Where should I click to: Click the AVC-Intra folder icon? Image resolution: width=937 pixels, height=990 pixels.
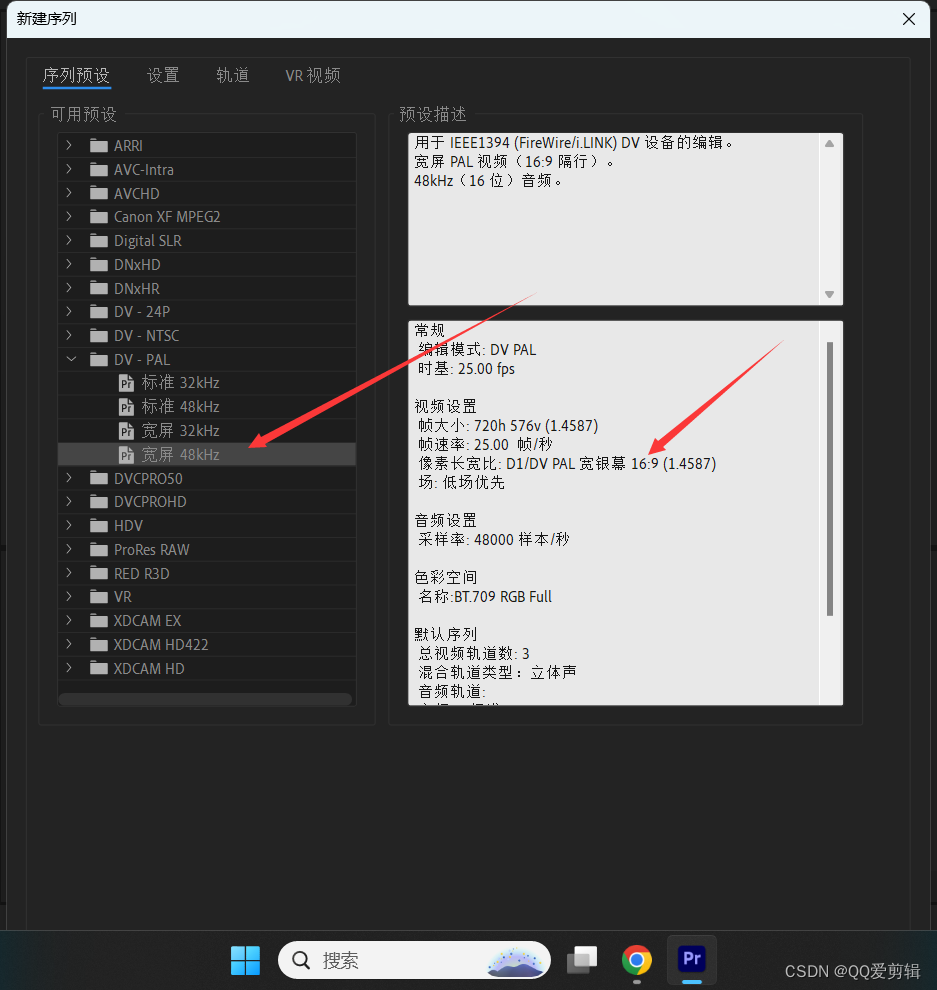click(98, 170)
